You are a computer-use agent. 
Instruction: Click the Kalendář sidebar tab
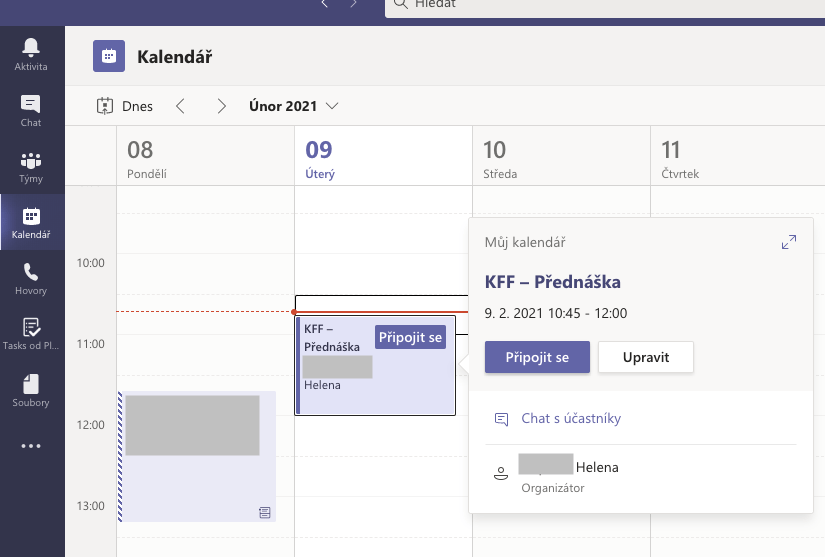click(31, 222)
